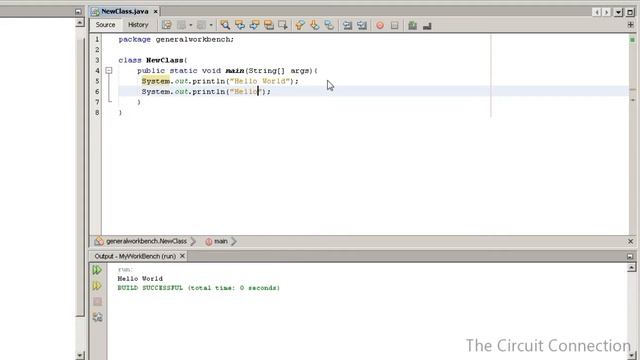Close the Output - MyWorkBench (run) tab
Image resolution: width=640 pixels, height=360 pixels.
click(x=182, y=256)
